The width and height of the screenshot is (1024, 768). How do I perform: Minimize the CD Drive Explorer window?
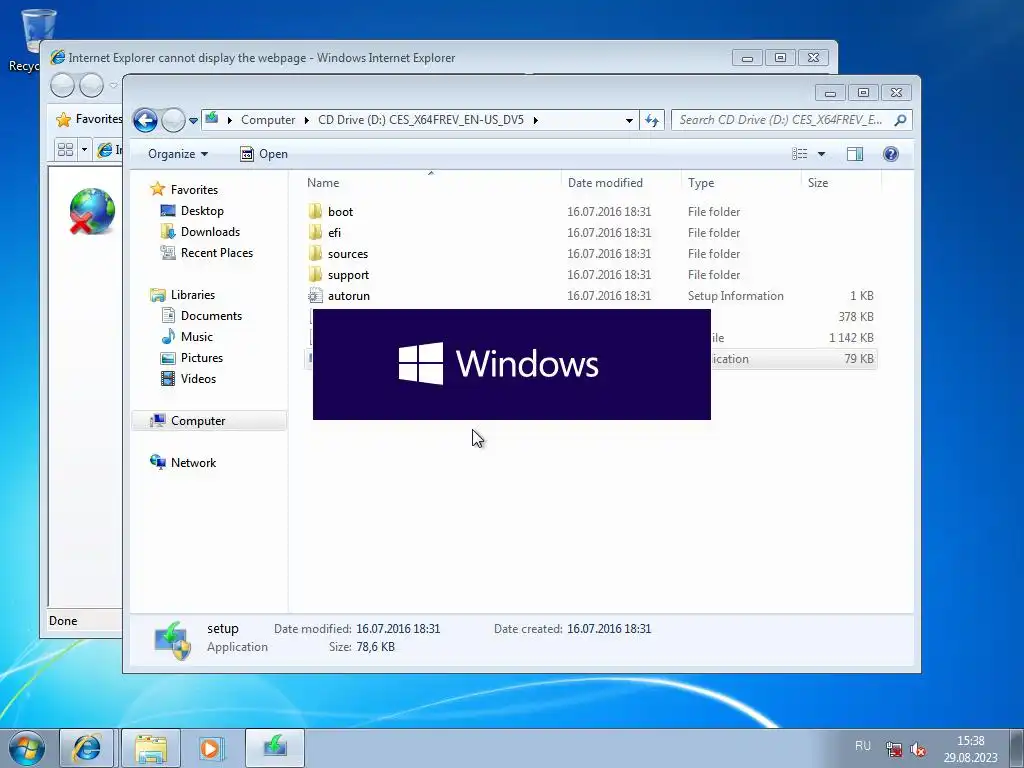pyautogui.click(x=830, y=93)
